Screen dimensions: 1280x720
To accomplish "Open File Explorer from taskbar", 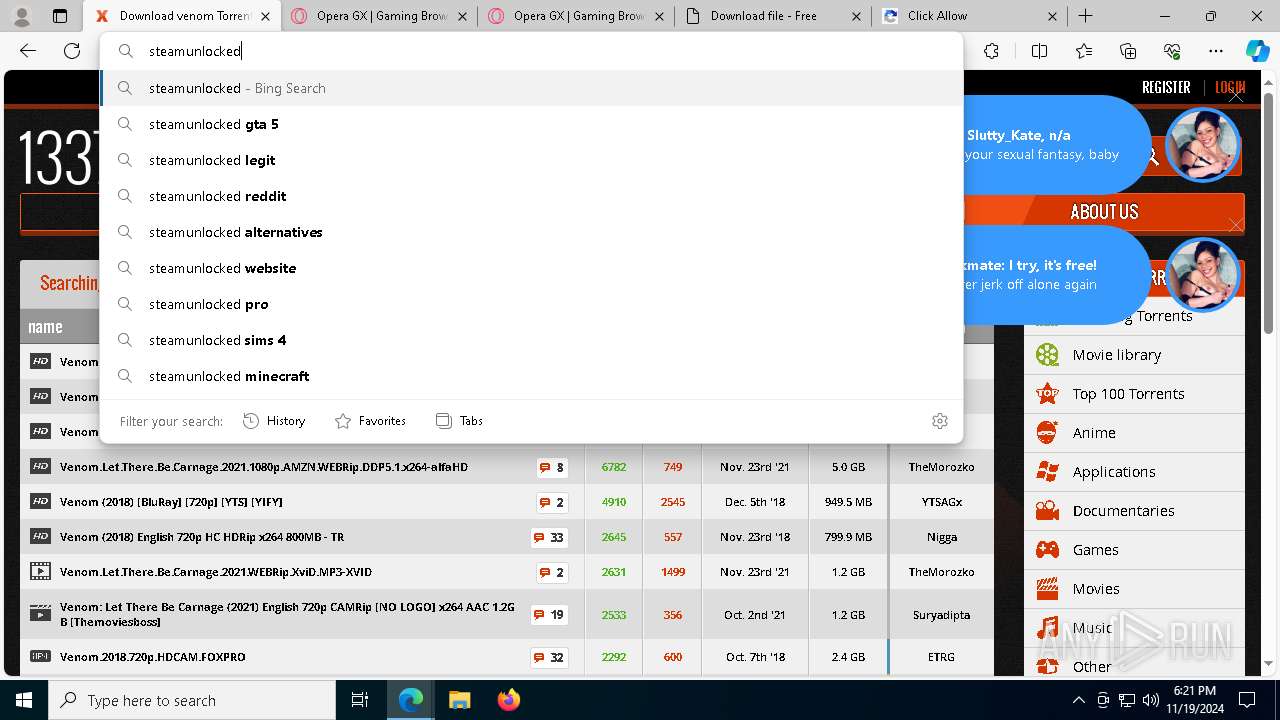I will click(x=460, y=700).
